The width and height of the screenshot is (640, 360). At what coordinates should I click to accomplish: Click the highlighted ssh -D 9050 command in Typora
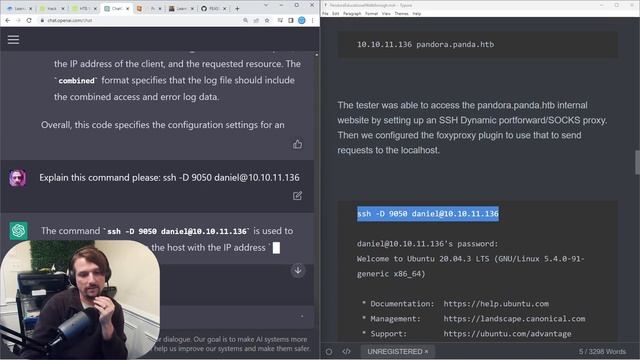(x=428, y=213)
